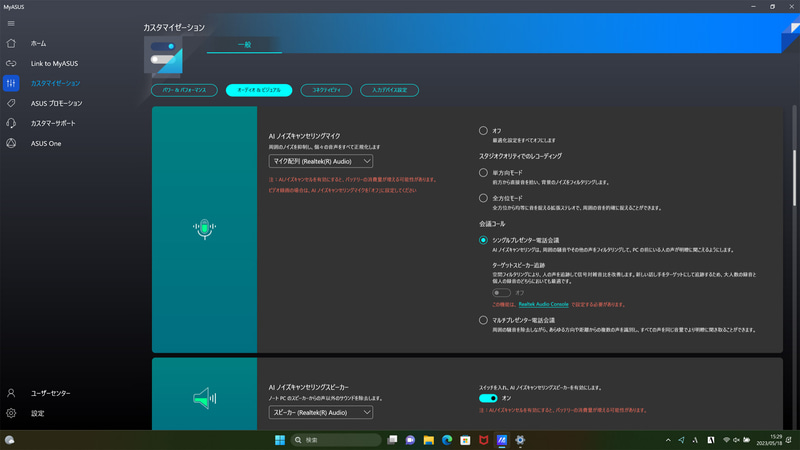The width and height of the screenshot is (800, 450).
Task: Select 単方向モード radio button
Action: coord(483,172)
